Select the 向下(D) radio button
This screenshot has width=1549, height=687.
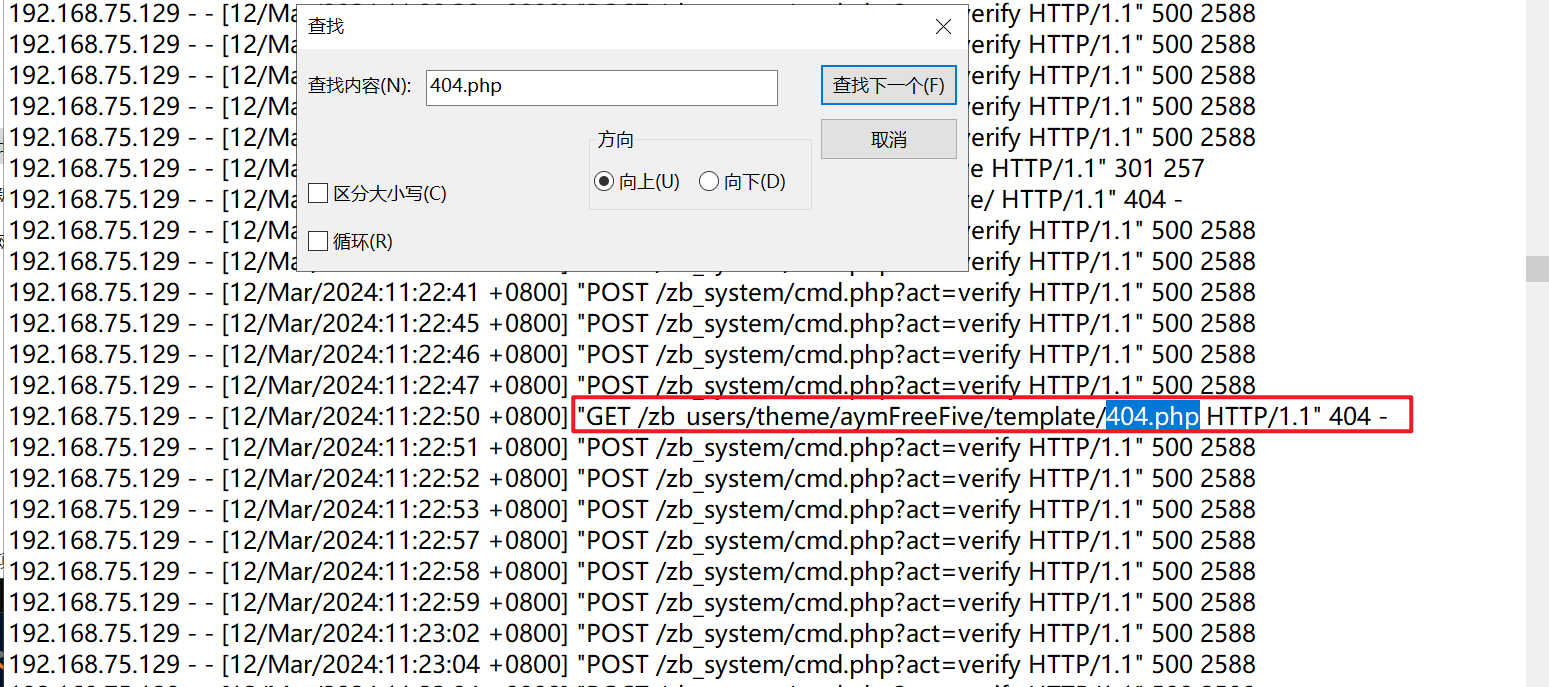709,182
